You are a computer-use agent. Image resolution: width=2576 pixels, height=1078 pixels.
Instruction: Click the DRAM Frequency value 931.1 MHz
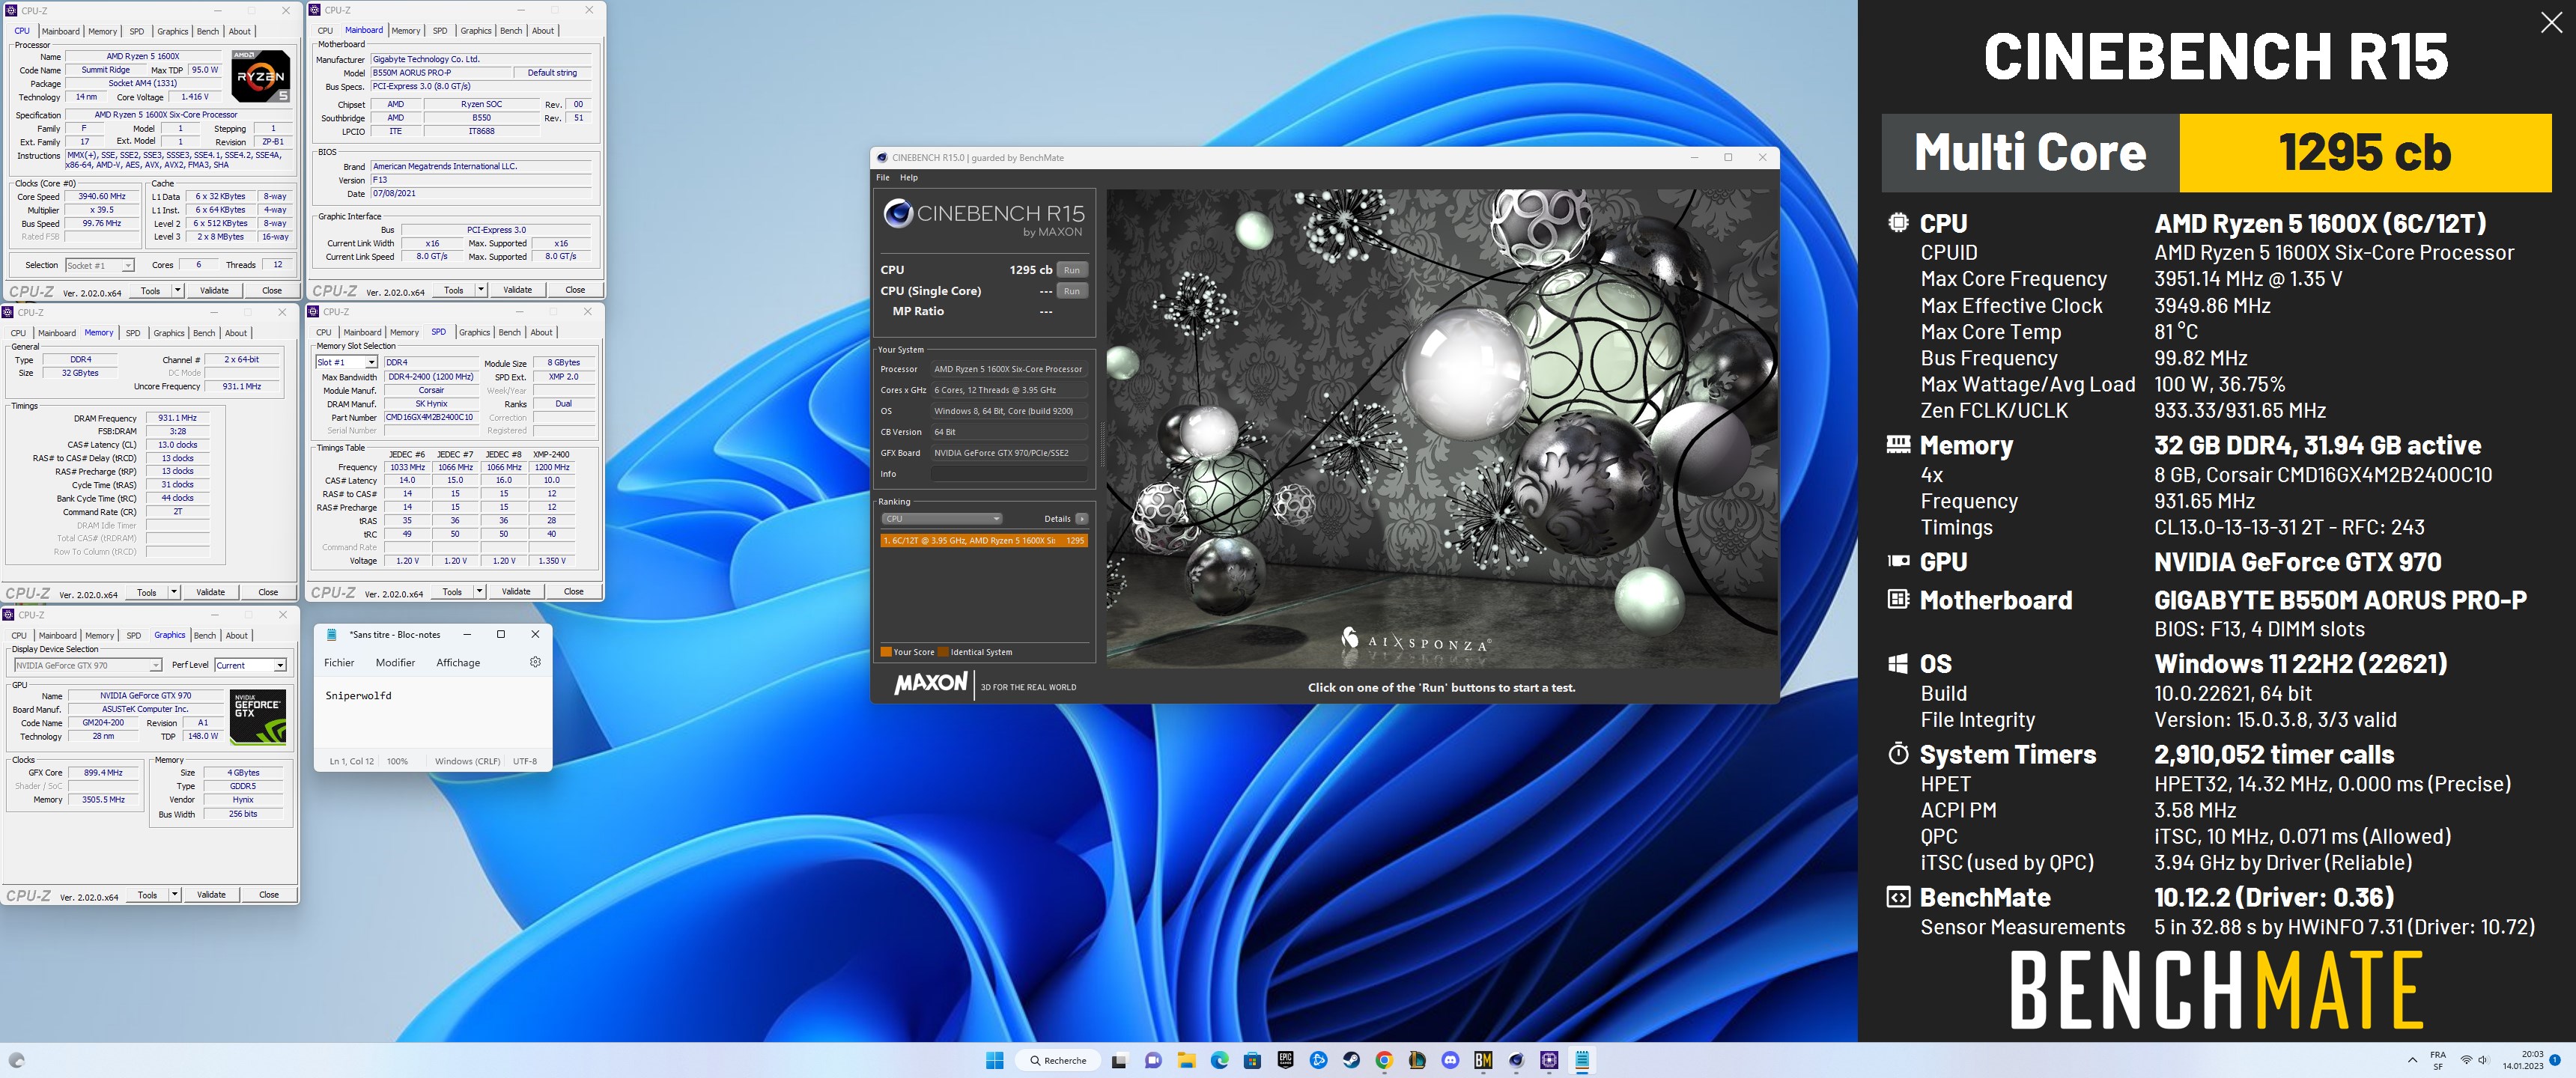[178, 418]
